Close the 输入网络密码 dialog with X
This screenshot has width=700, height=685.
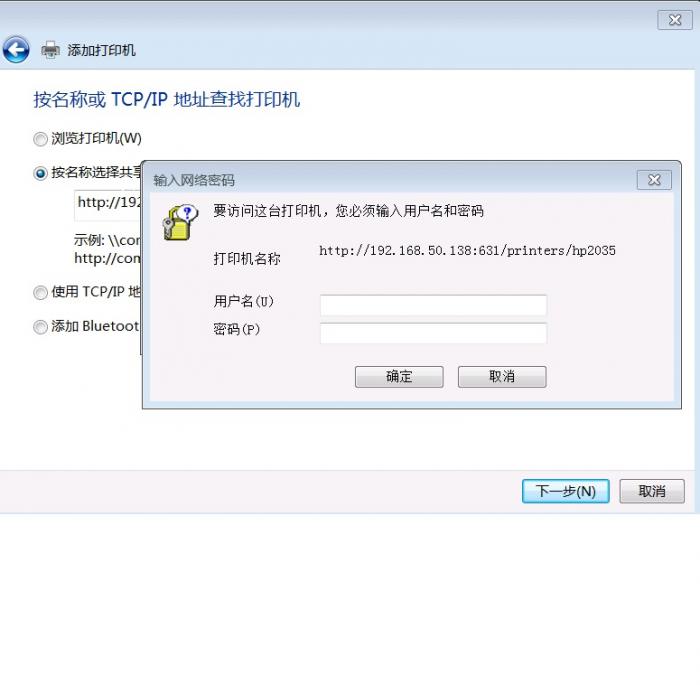(x=654, y=180)
